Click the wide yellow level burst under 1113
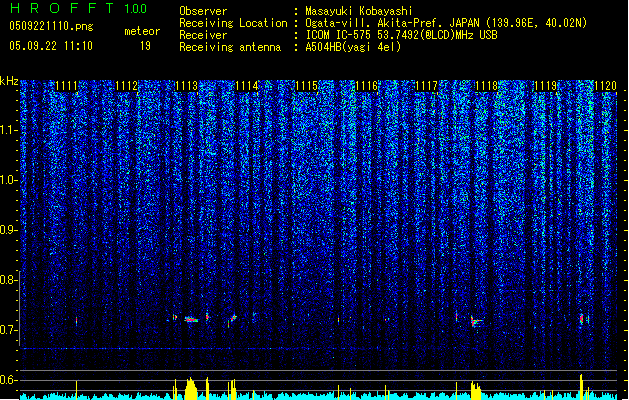Screen dimensions: 629x400 click(x=191, y=388)
